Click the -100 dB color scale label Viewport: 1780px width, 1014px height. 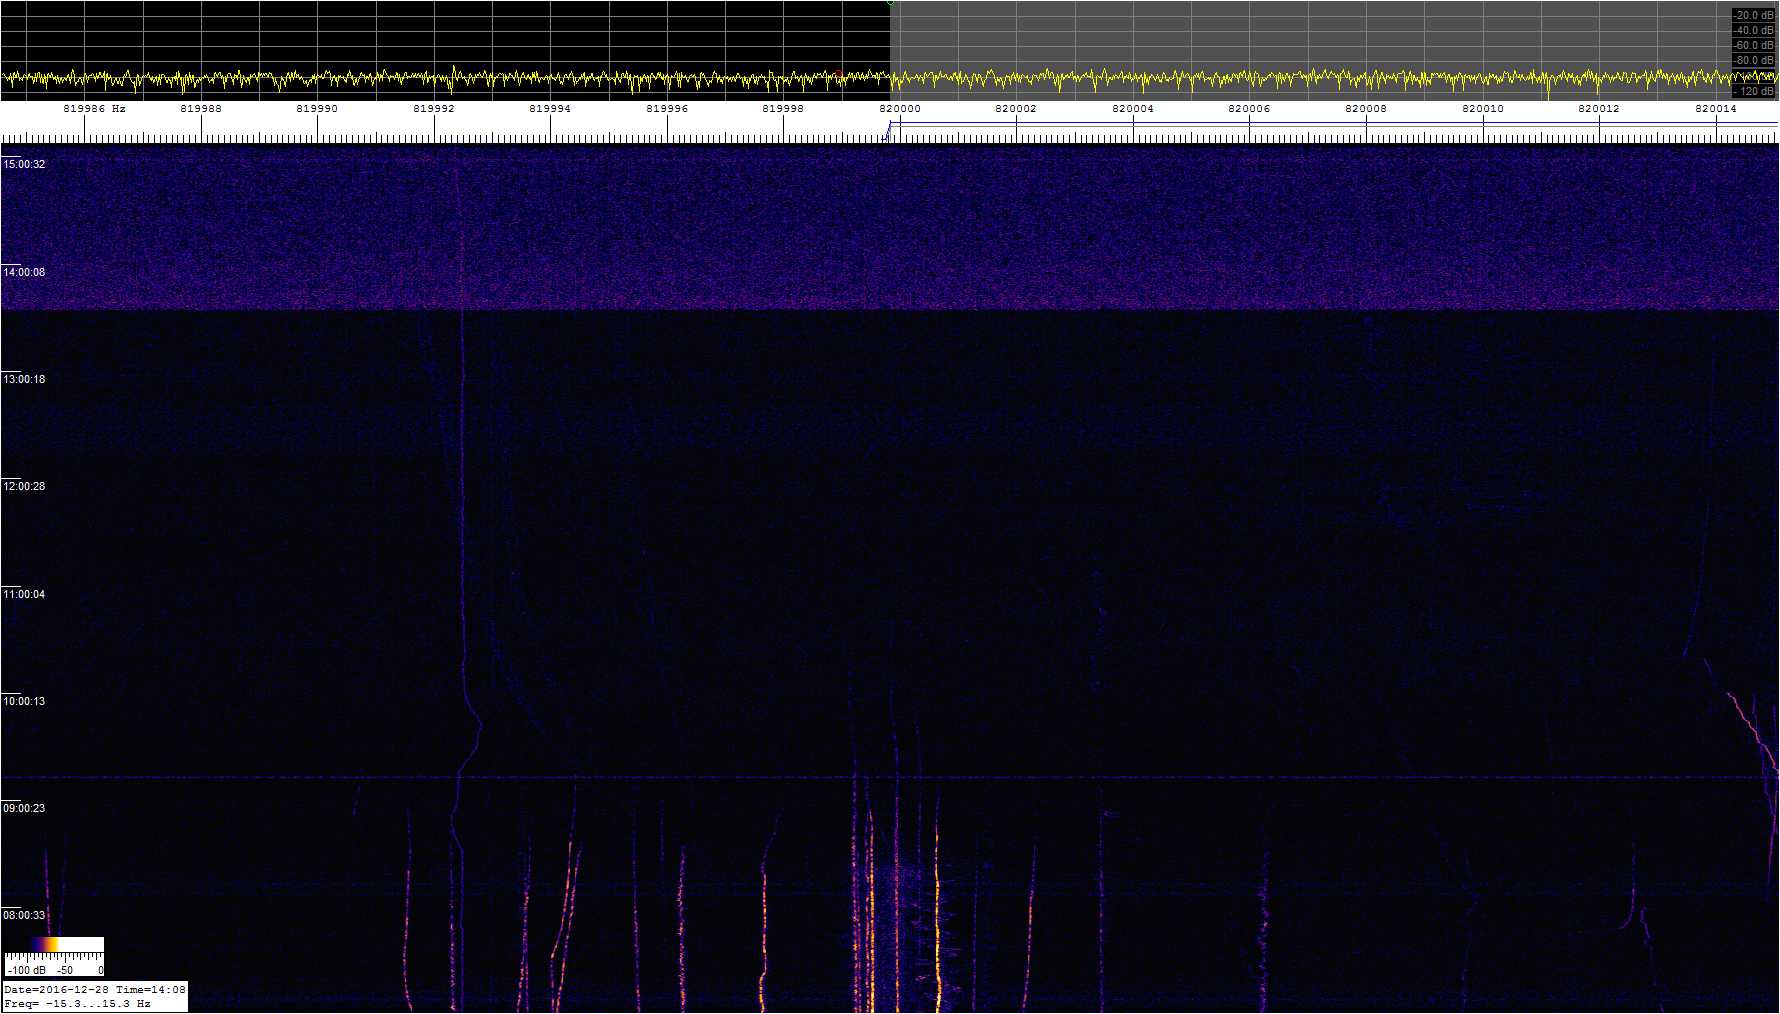coord(26,970)
